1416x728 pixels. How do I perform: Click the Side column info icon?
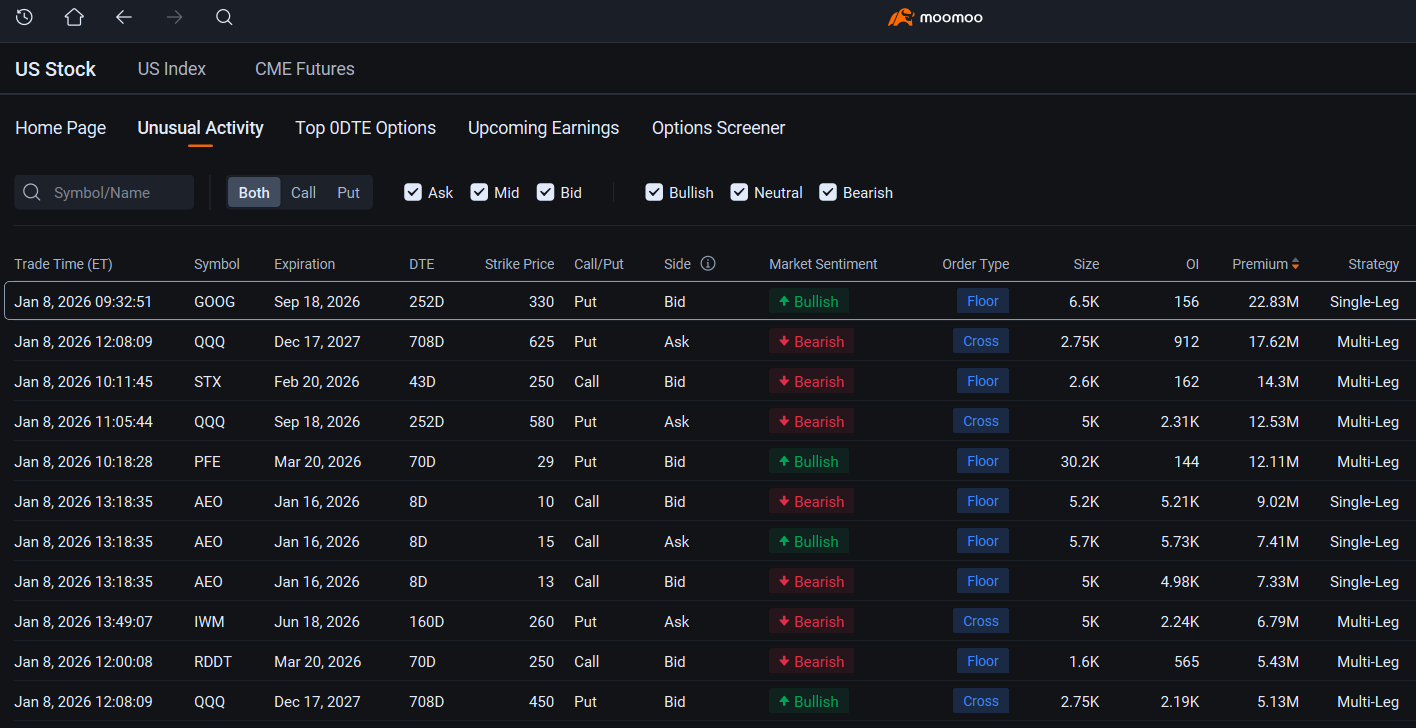tap(708, 264)
